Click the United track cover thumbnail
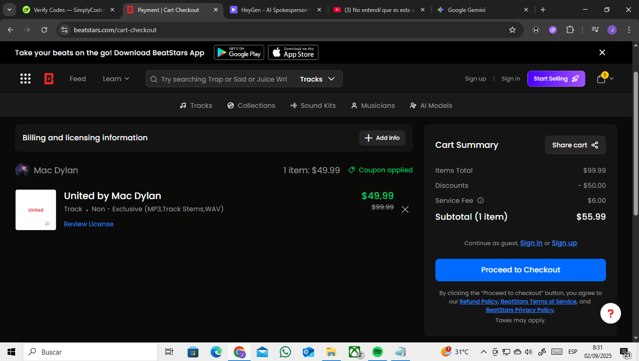This screenshot has height=361, width=639. click(x=36, y=210)
